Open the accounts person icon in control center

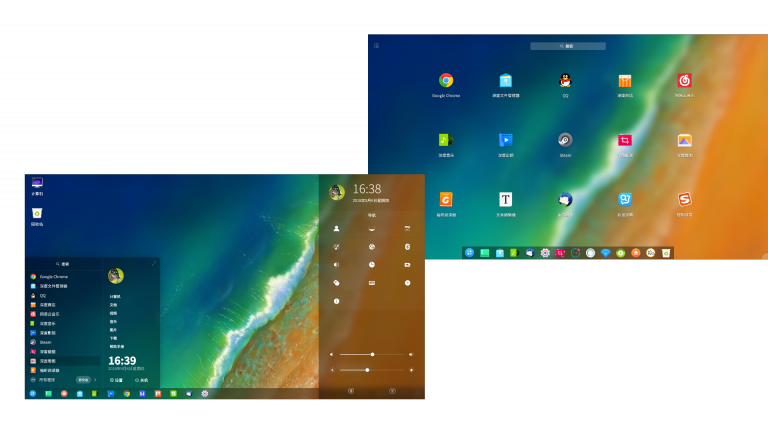337,229
